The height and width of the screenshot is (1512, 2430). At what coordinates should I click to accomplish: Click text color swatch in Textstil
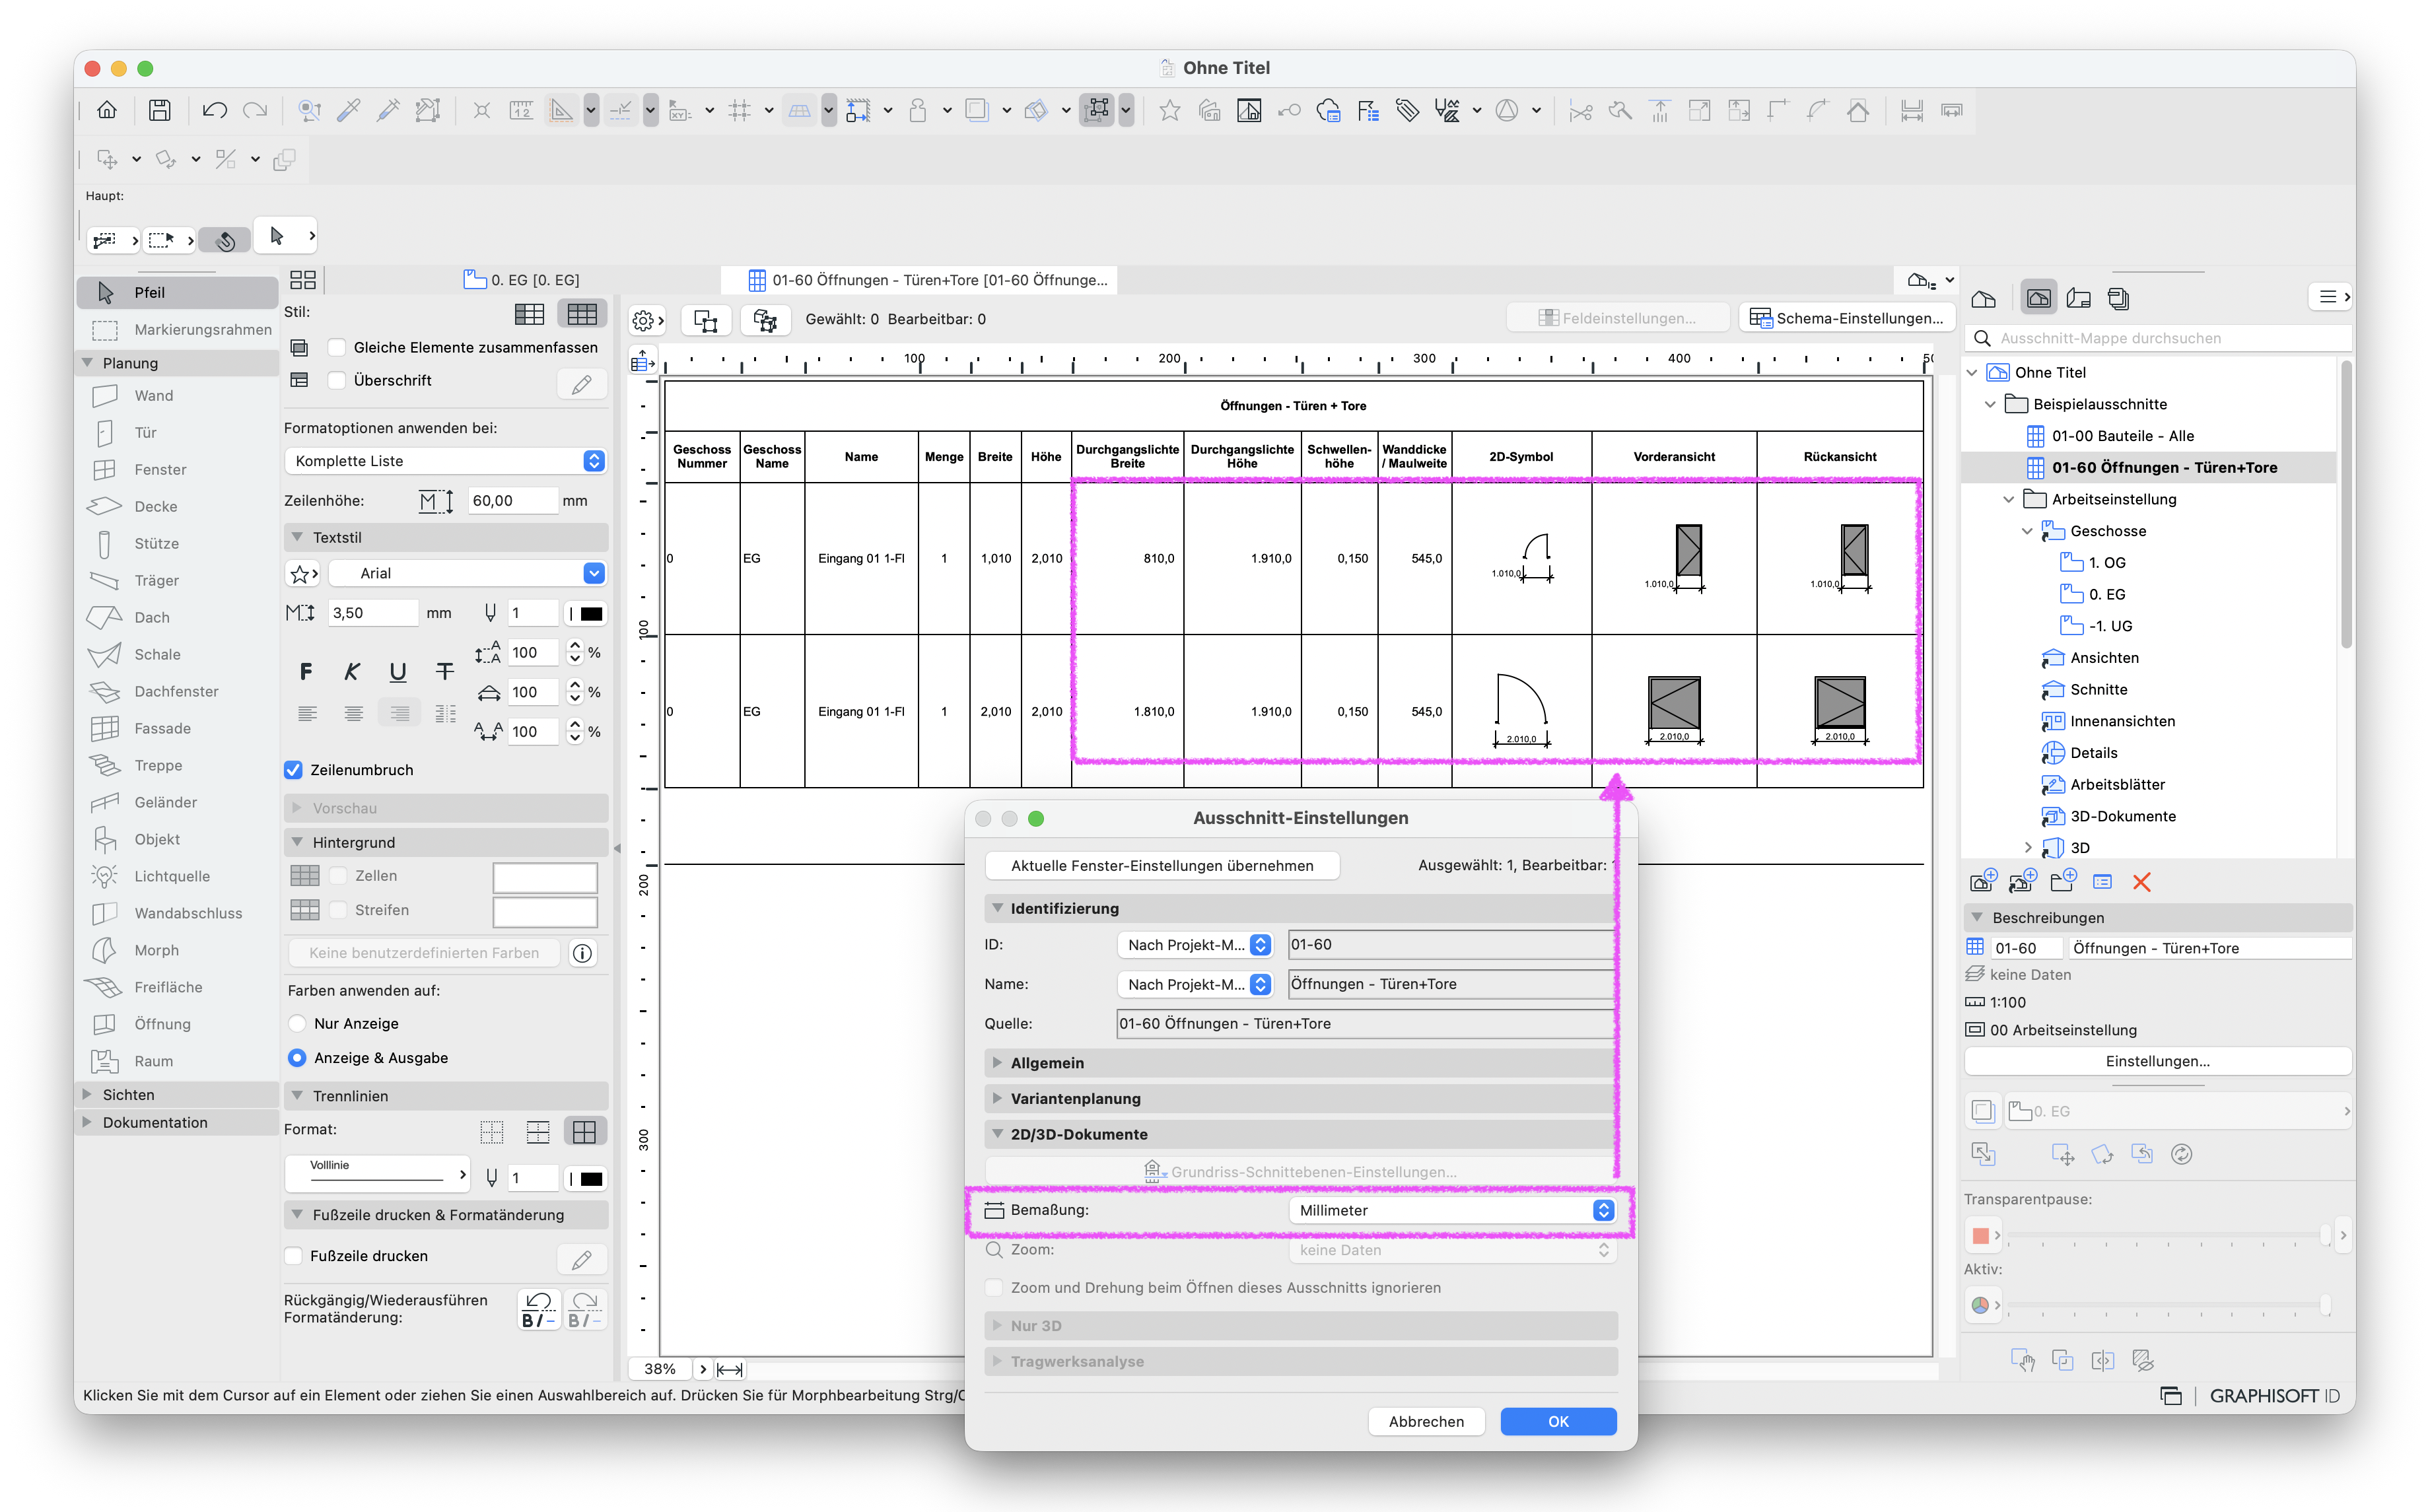[591, 614]
